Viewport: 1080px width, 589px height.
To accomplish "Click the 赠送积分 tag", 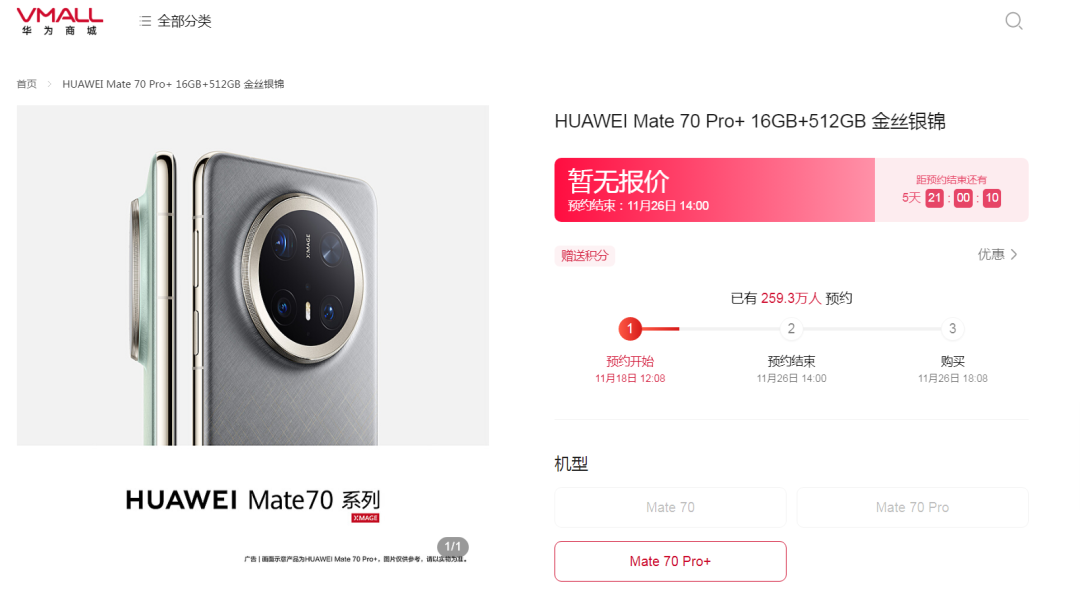I will tap(585, 256).
